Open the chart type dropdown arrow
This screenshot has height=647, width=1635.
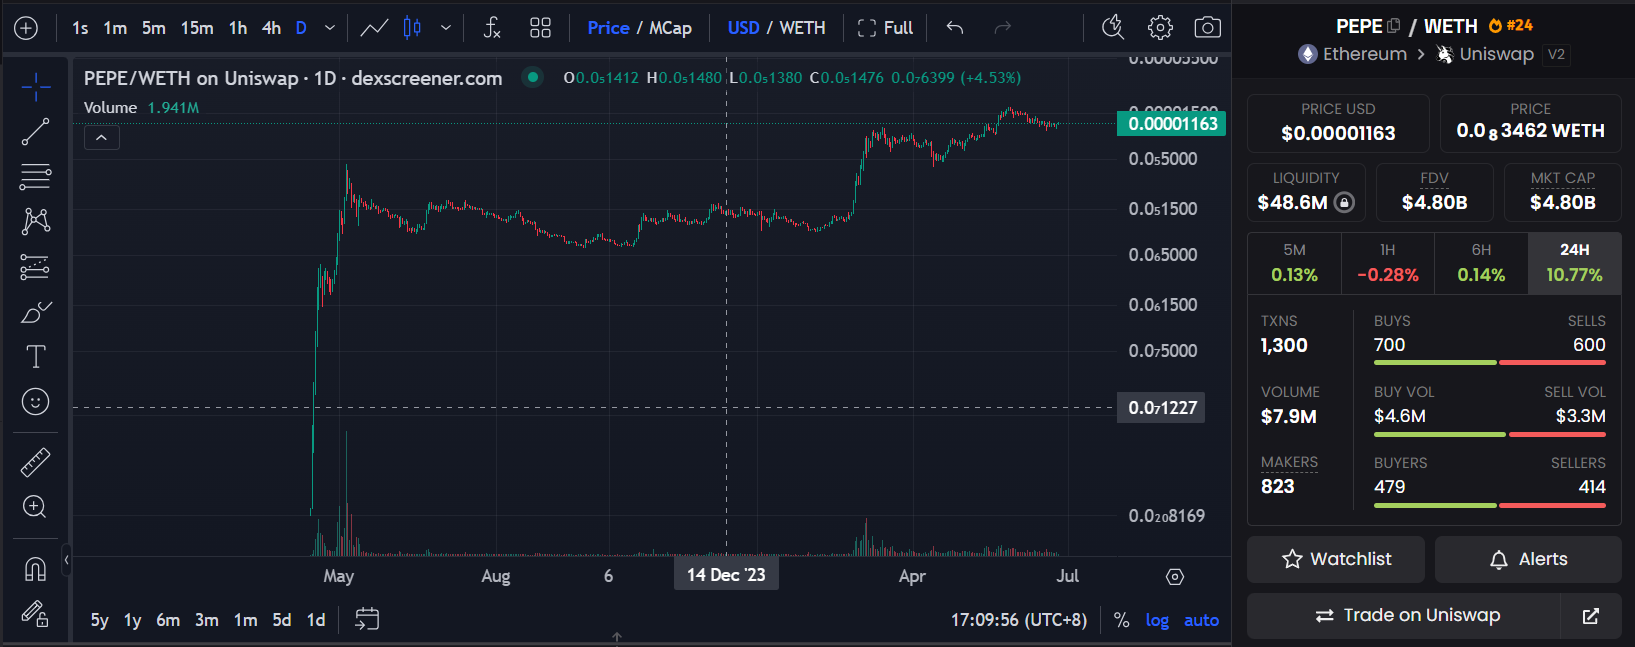446,28
